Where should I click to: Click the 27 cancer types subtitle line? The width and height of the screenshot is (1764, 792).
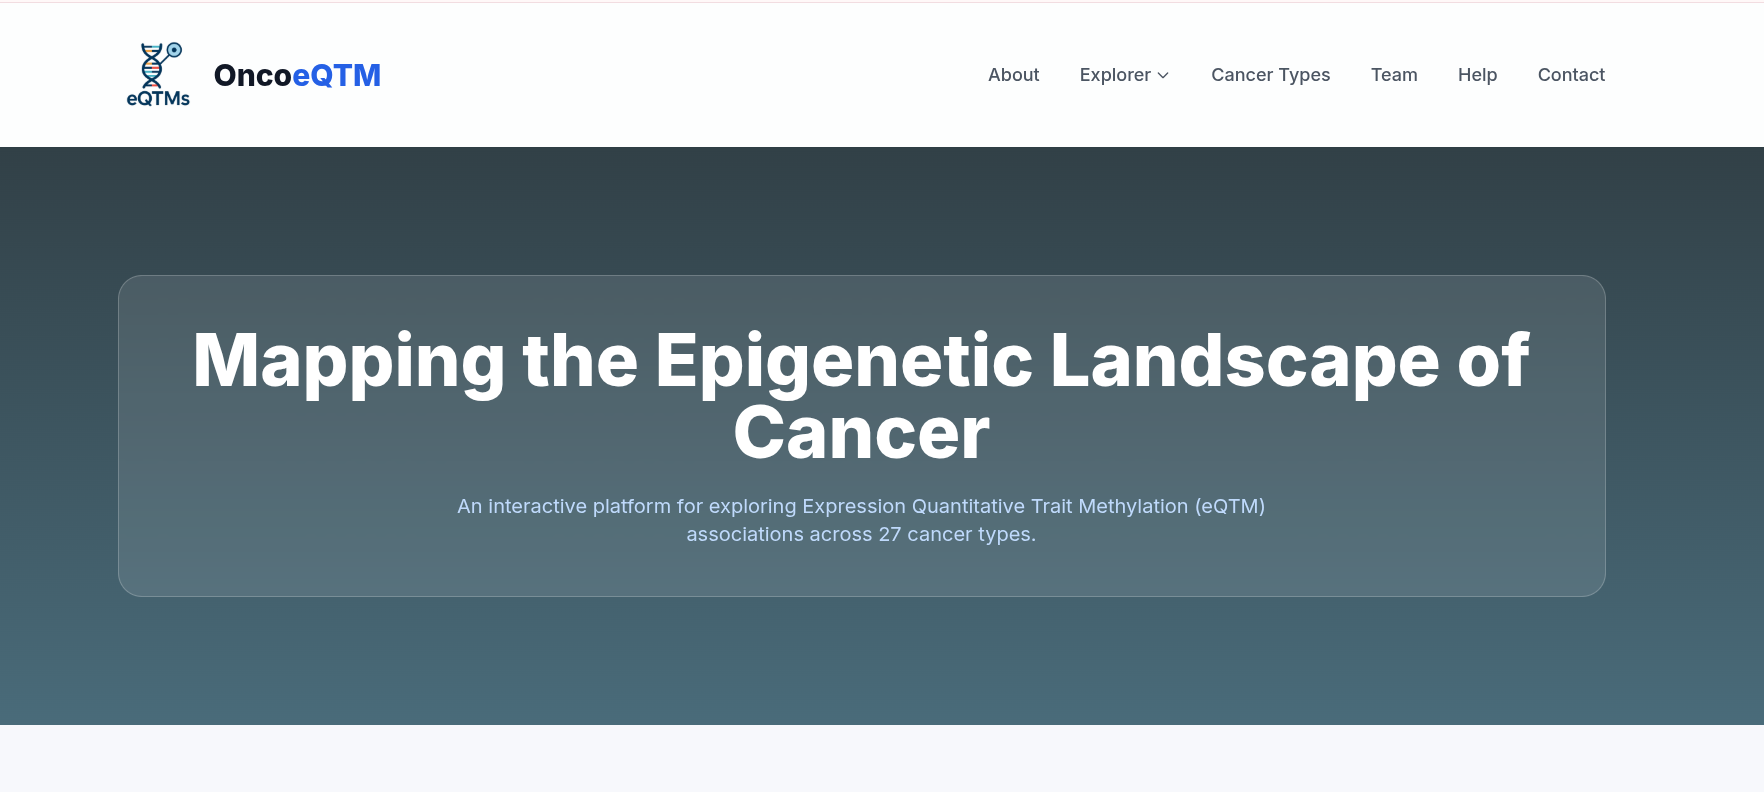[x=860, y=535]
